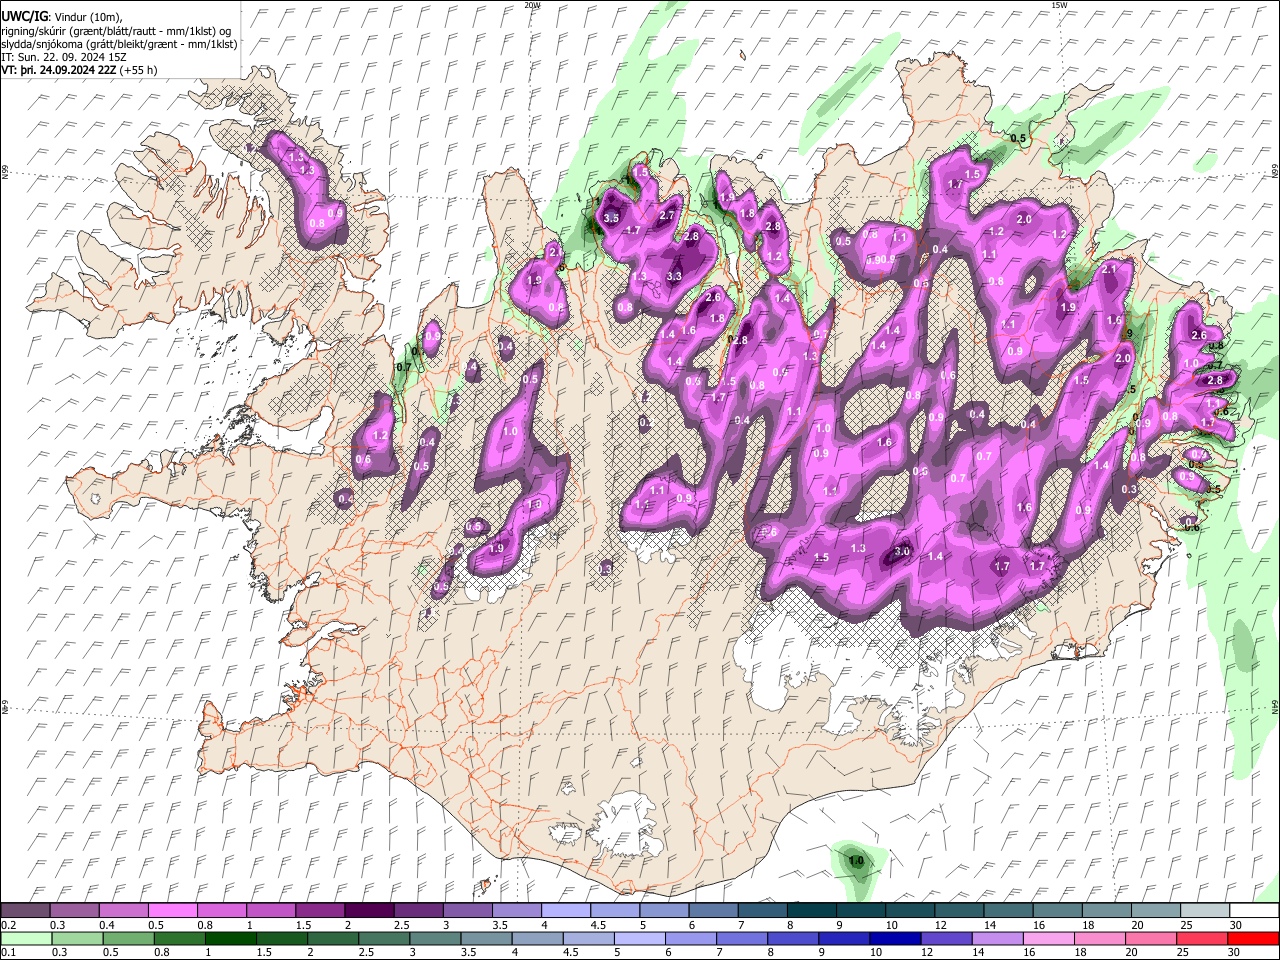
Task: Click the "3.3" snowfall value on the map
Action: pos(674,276)
